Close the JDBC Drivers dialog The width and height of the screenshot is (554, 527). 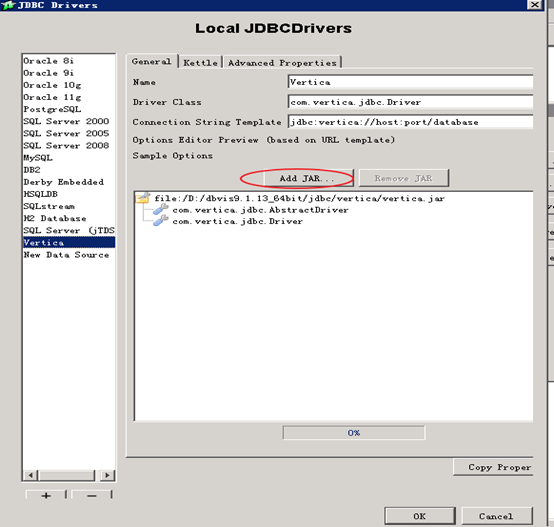pyautogui.click(x=535, y=5)
